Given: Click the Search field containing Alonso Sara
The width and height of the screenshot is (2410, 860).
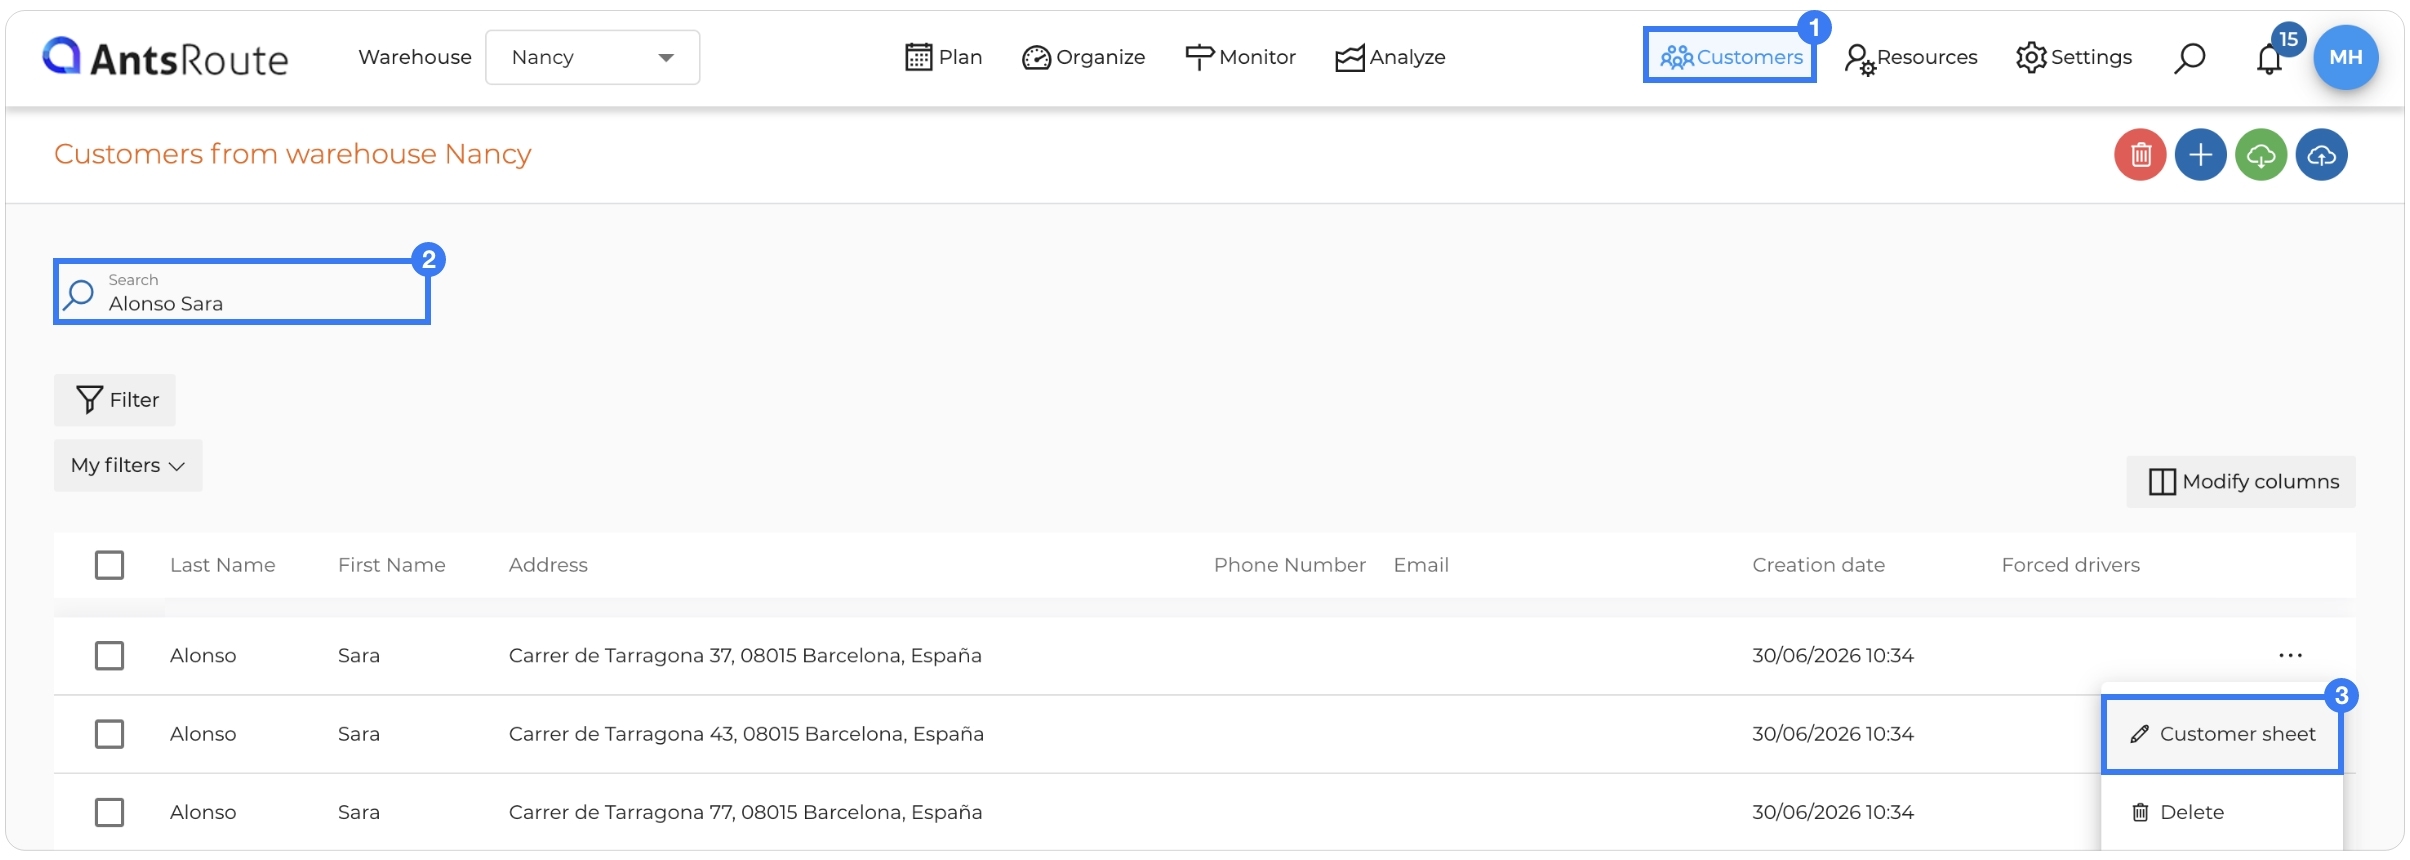Looking at the screenshot, I should click(242, 292).
